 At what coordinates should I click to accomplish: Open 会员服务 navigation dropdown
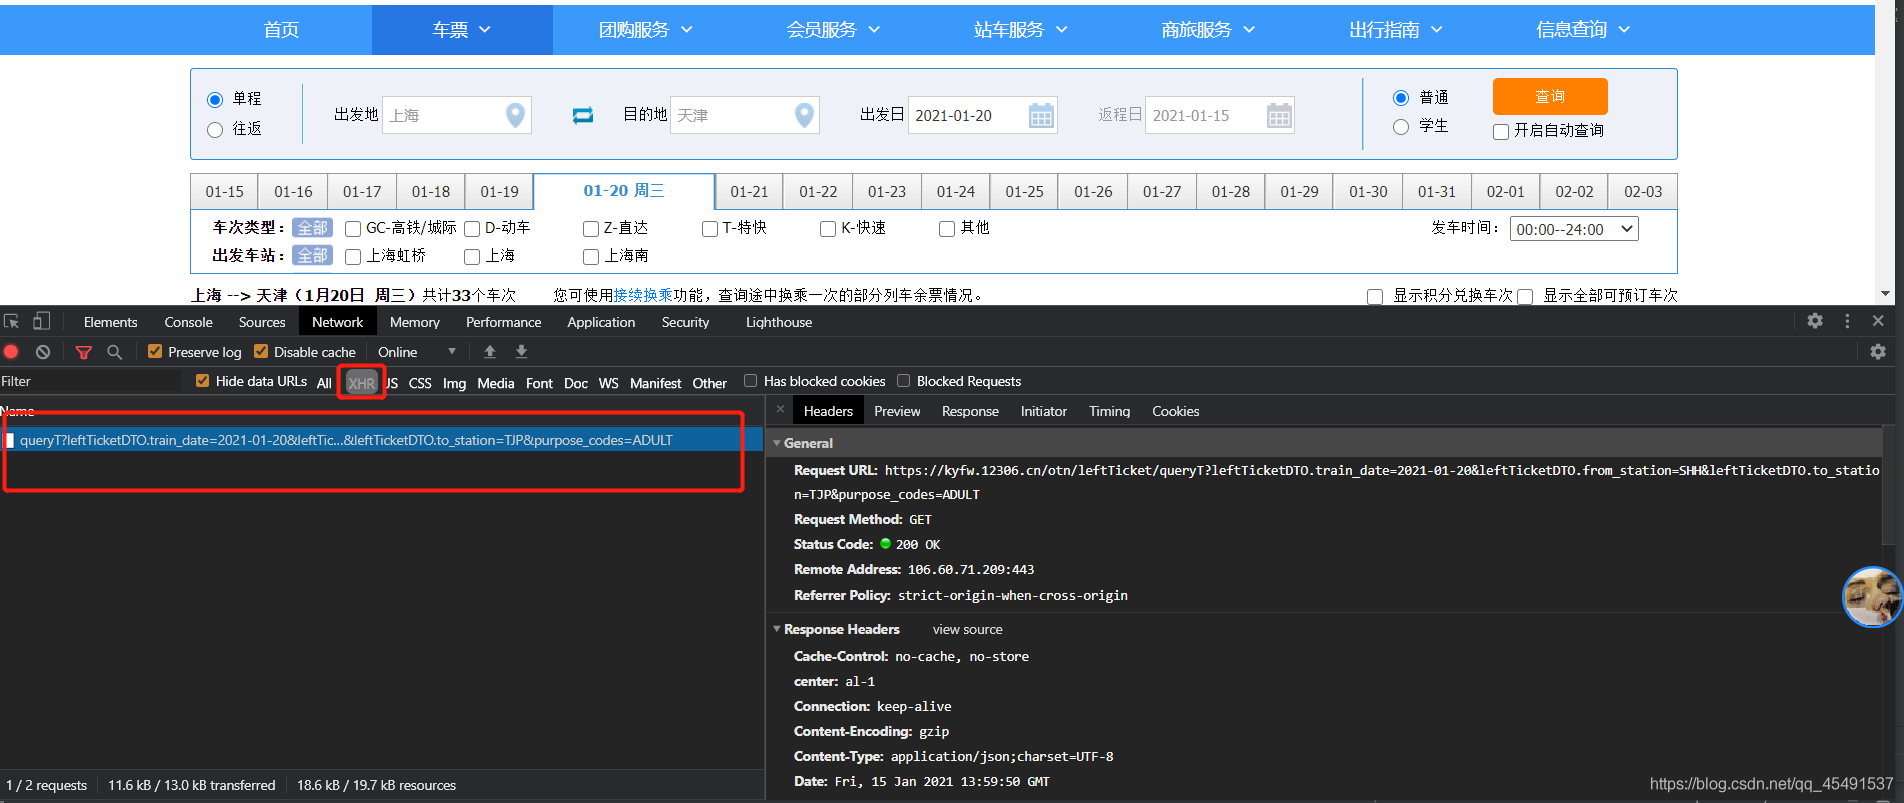833,30
